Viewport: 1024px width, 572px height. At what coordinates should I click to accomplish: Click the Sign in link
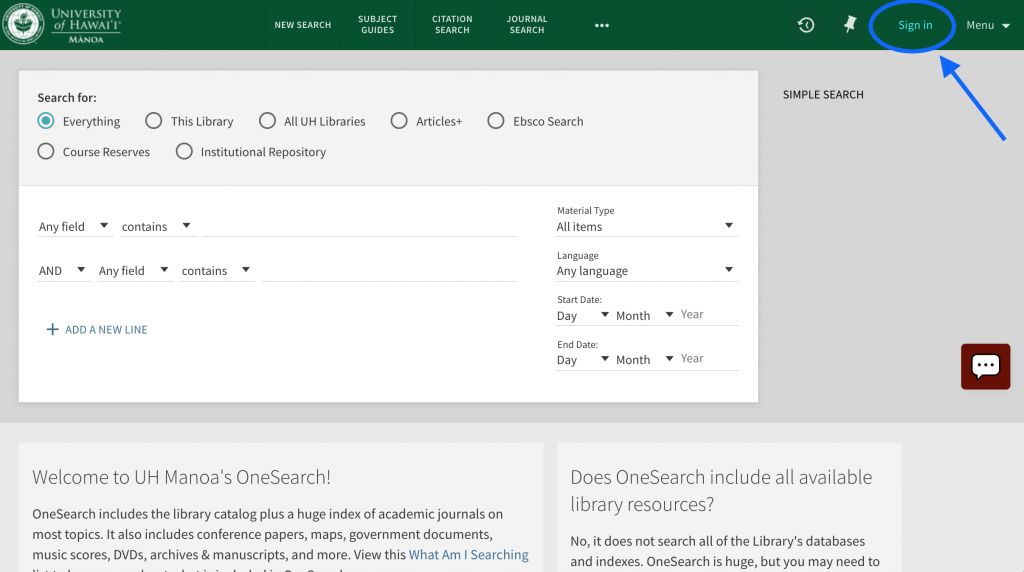coord(914,25)
